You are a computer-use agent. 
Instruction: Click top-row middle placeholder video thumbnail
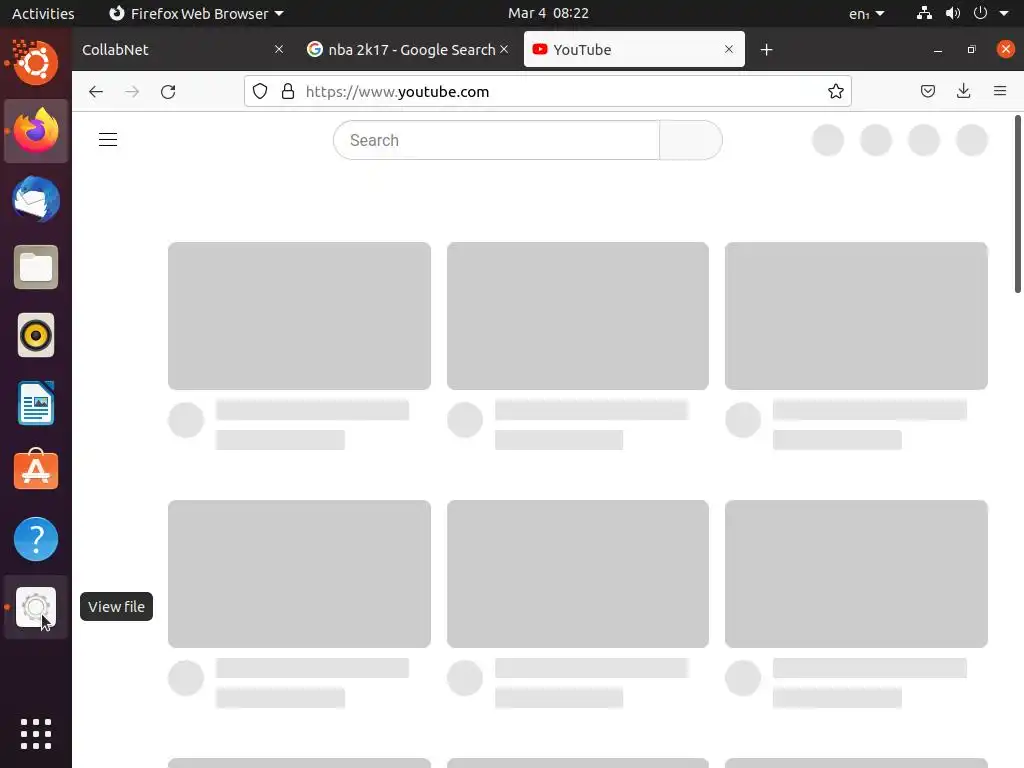pyautogui.click(x=578, y=316)
